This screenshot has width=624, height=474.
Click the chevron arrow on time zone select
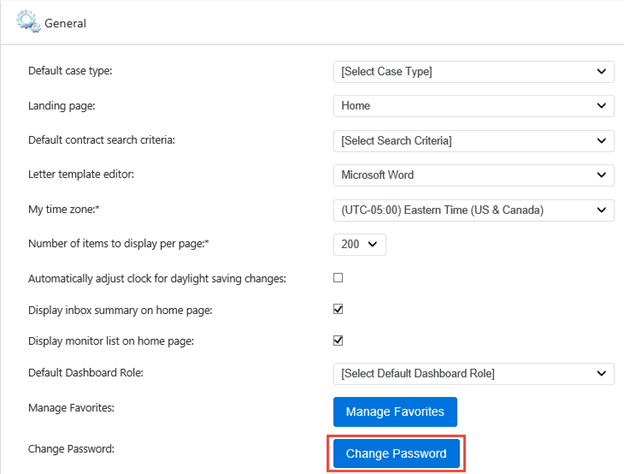601,210
